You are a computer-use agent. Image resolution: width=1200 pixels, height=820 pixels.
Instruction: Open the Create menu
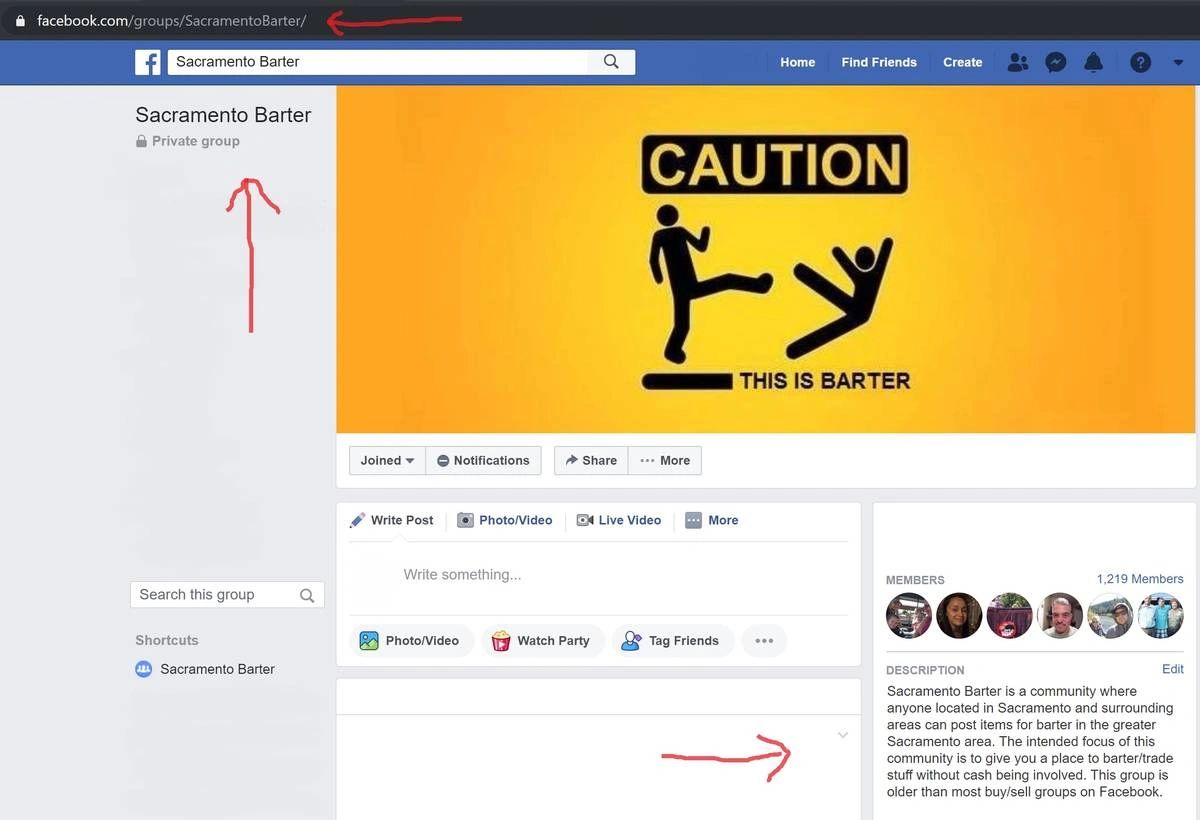pos(962,62)
